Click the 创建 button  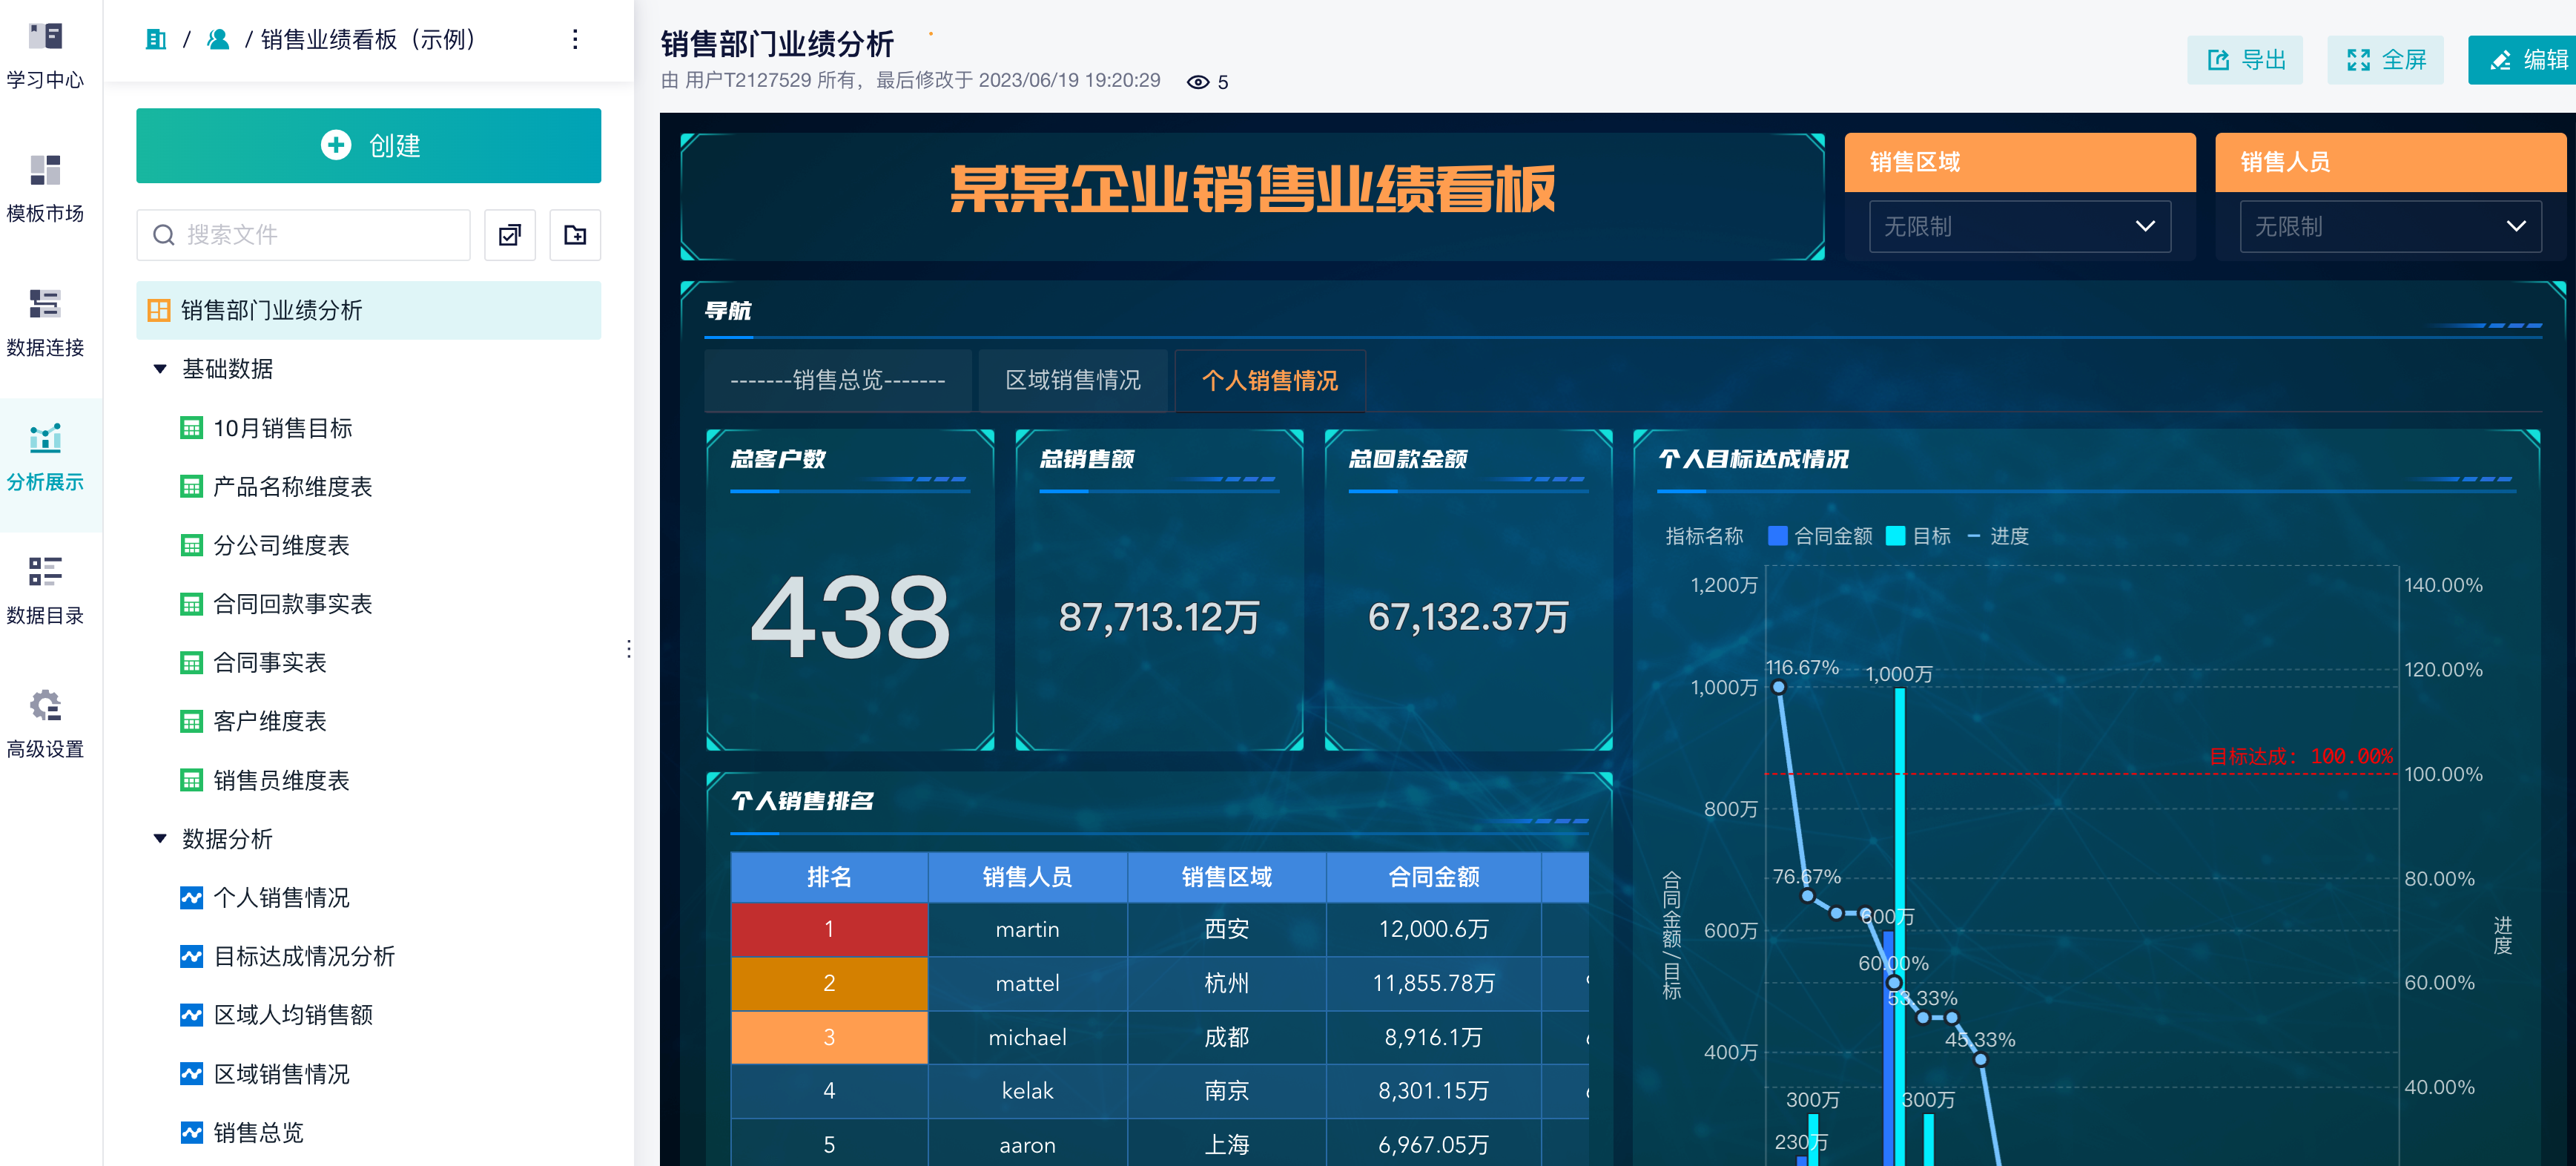pyautogui.click(x=368, y=146)
